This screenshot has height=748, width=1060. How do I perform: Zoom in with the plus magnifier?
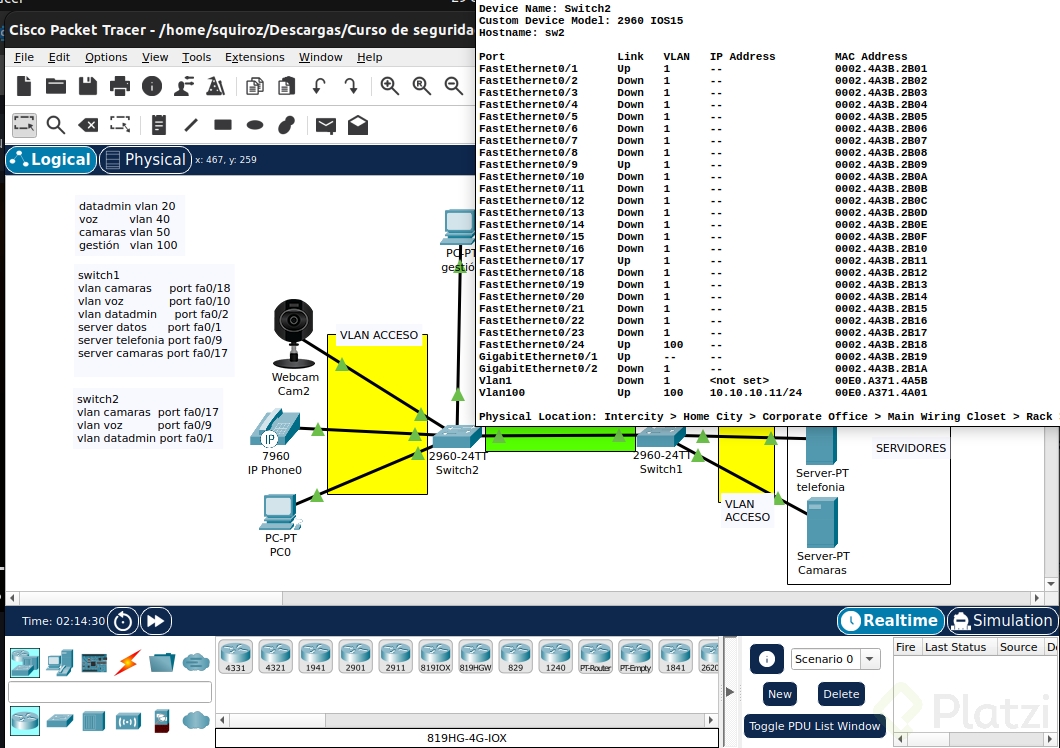click(389, 86)
